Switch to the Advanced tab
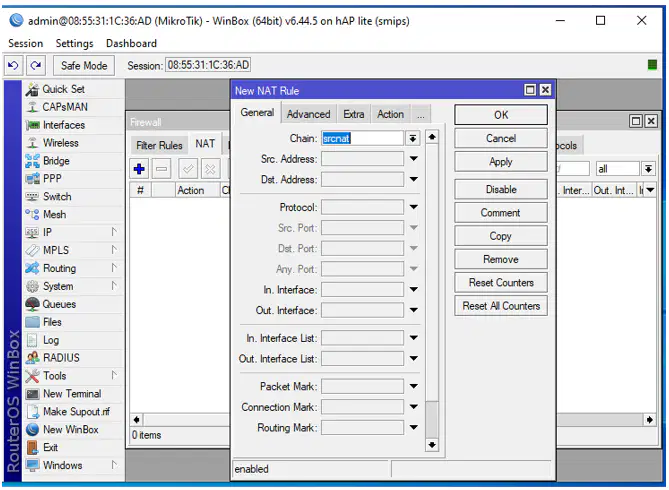 click(x=308, y=114)
